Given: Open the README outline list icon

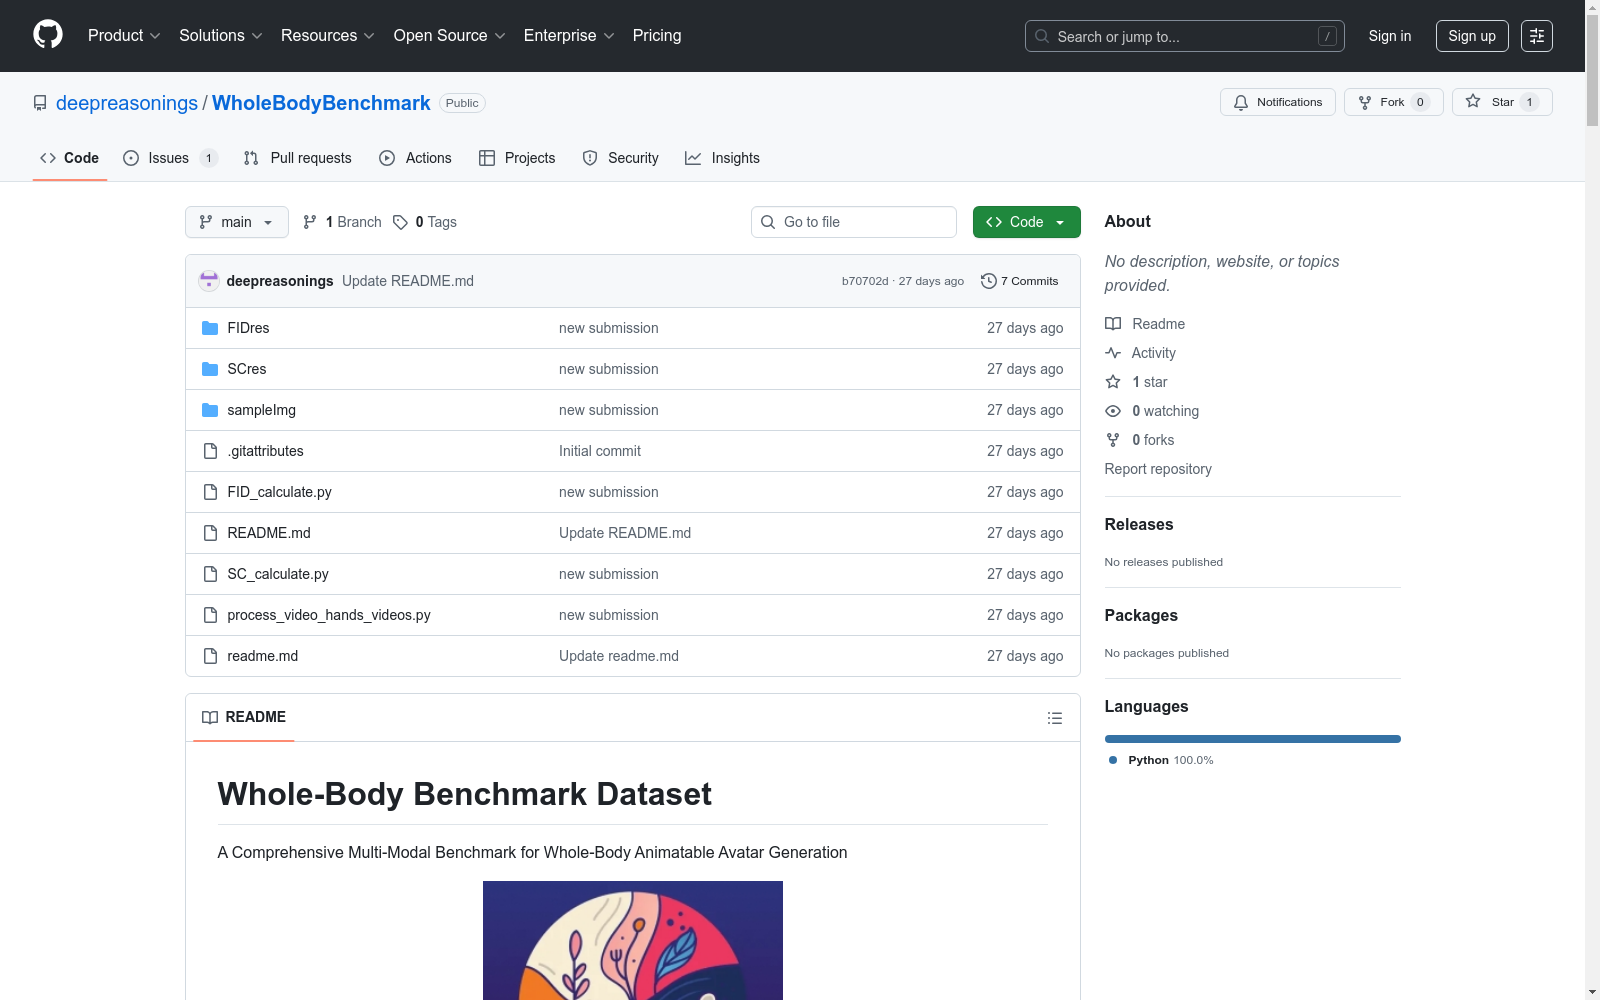Looking at the screenshot, I should click(1054, 718).
